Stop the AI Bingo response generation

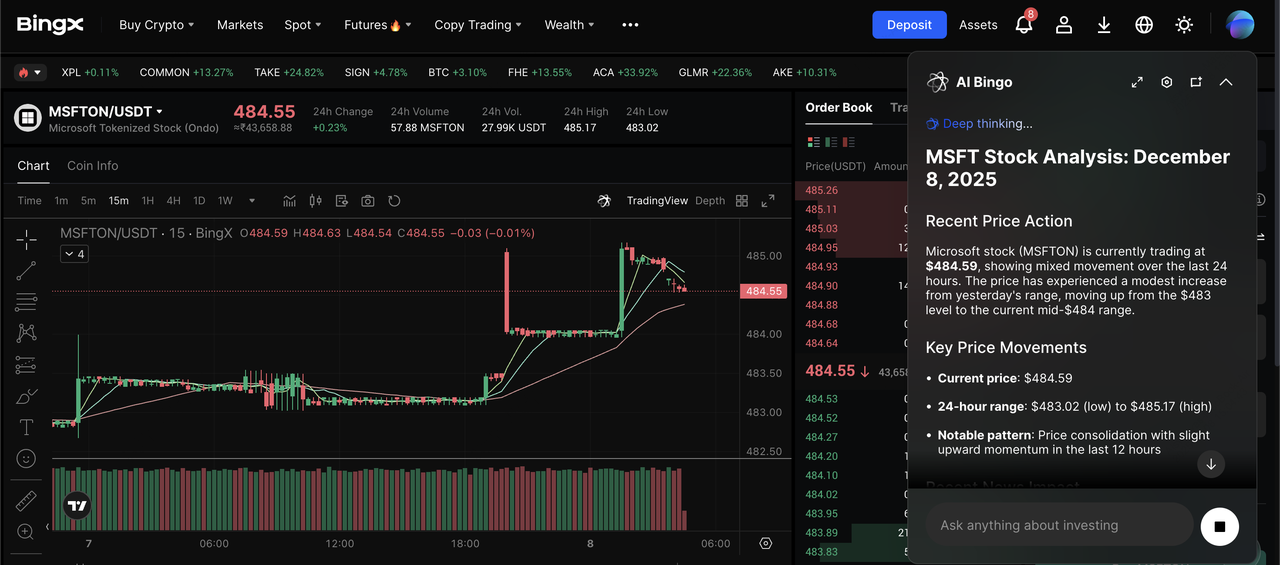[x=1219, y=525]
